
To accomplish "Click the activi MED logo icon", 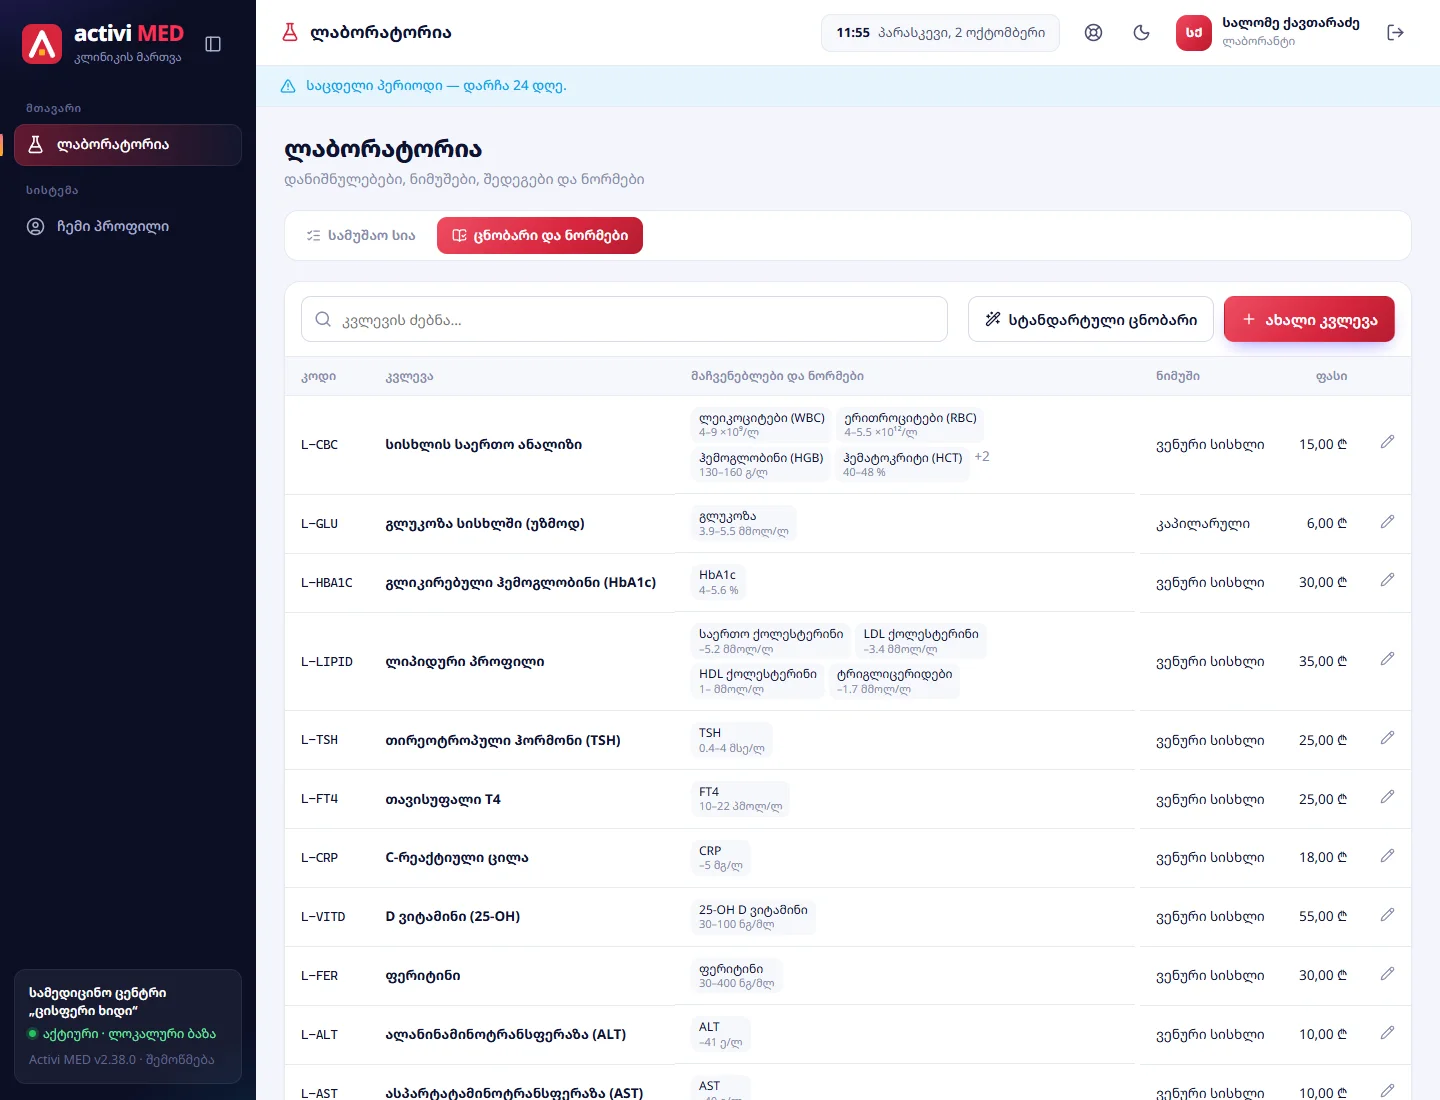I will (42, 44).
